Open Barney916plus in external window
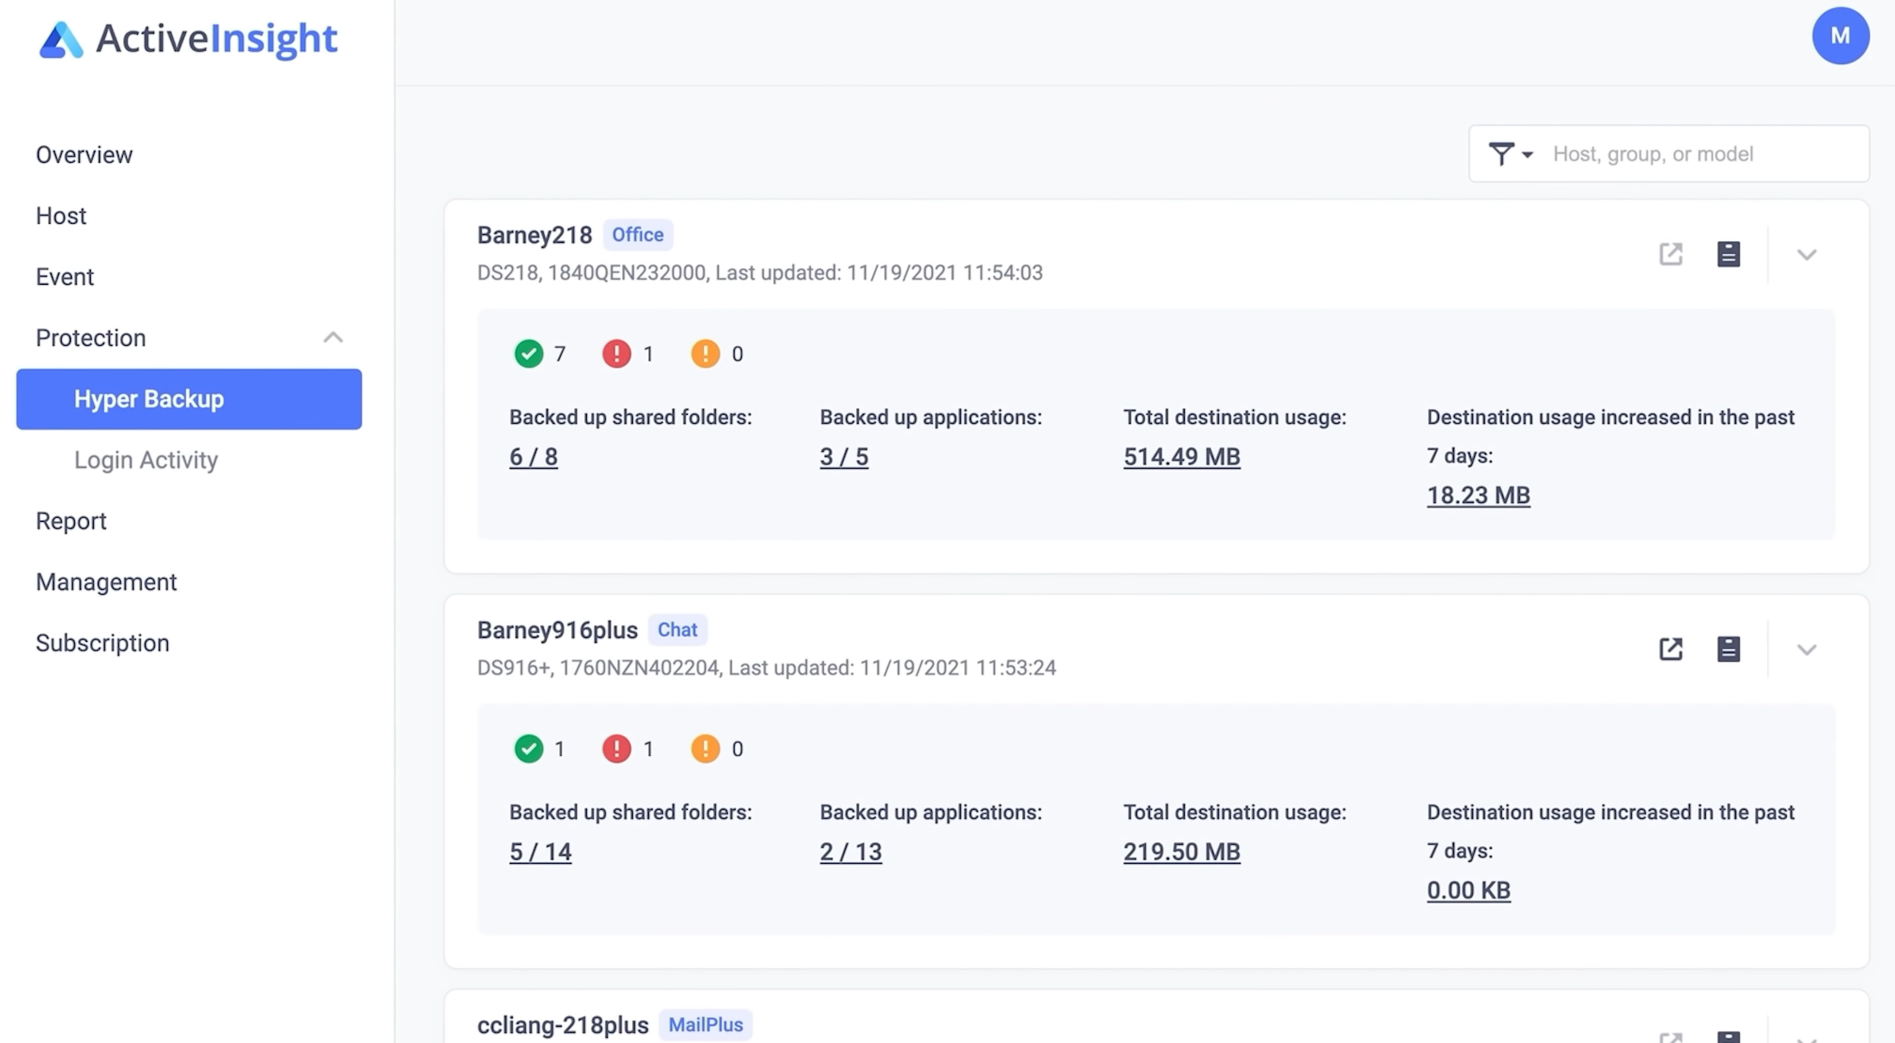1895x1043 pixels. 1671,649
